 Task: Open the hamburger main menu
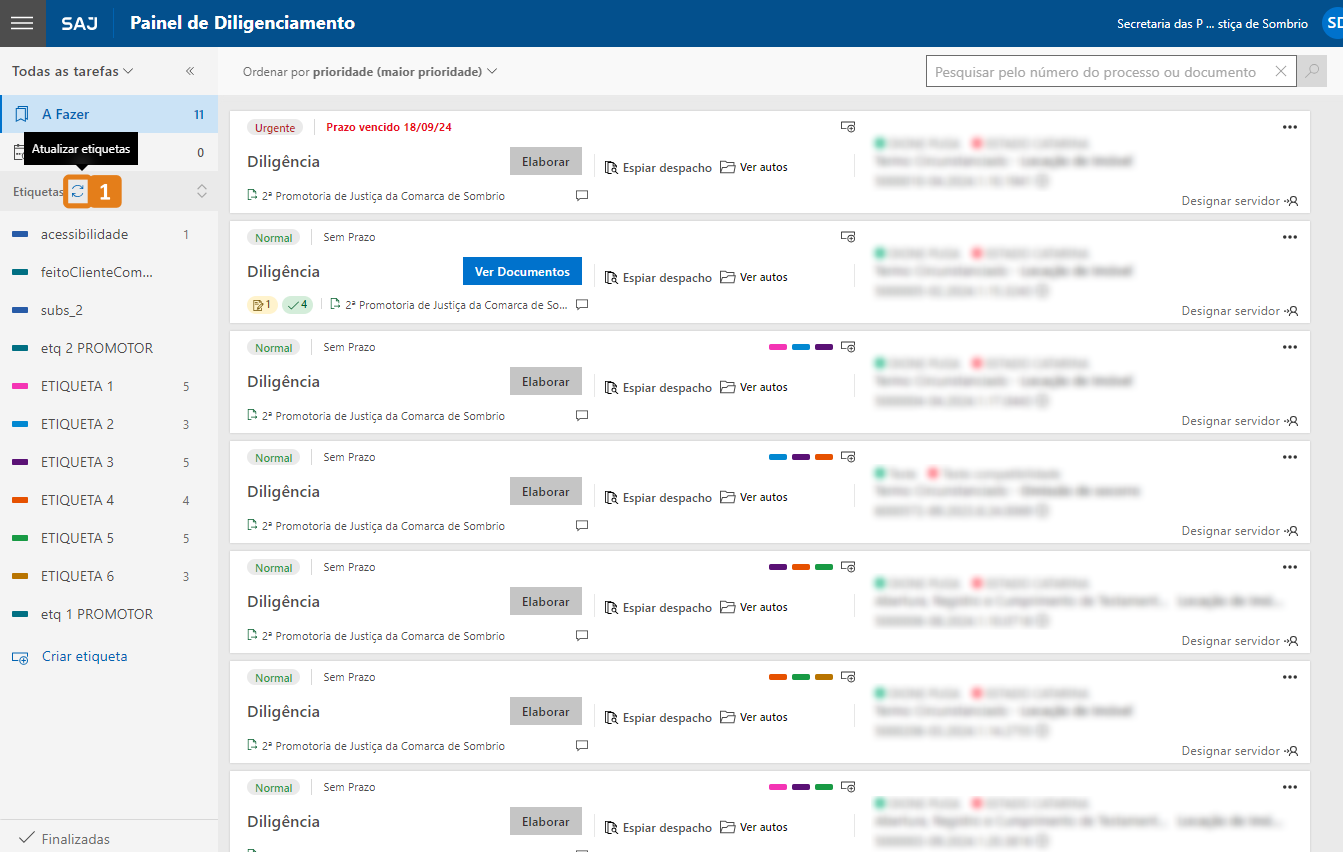22,23
